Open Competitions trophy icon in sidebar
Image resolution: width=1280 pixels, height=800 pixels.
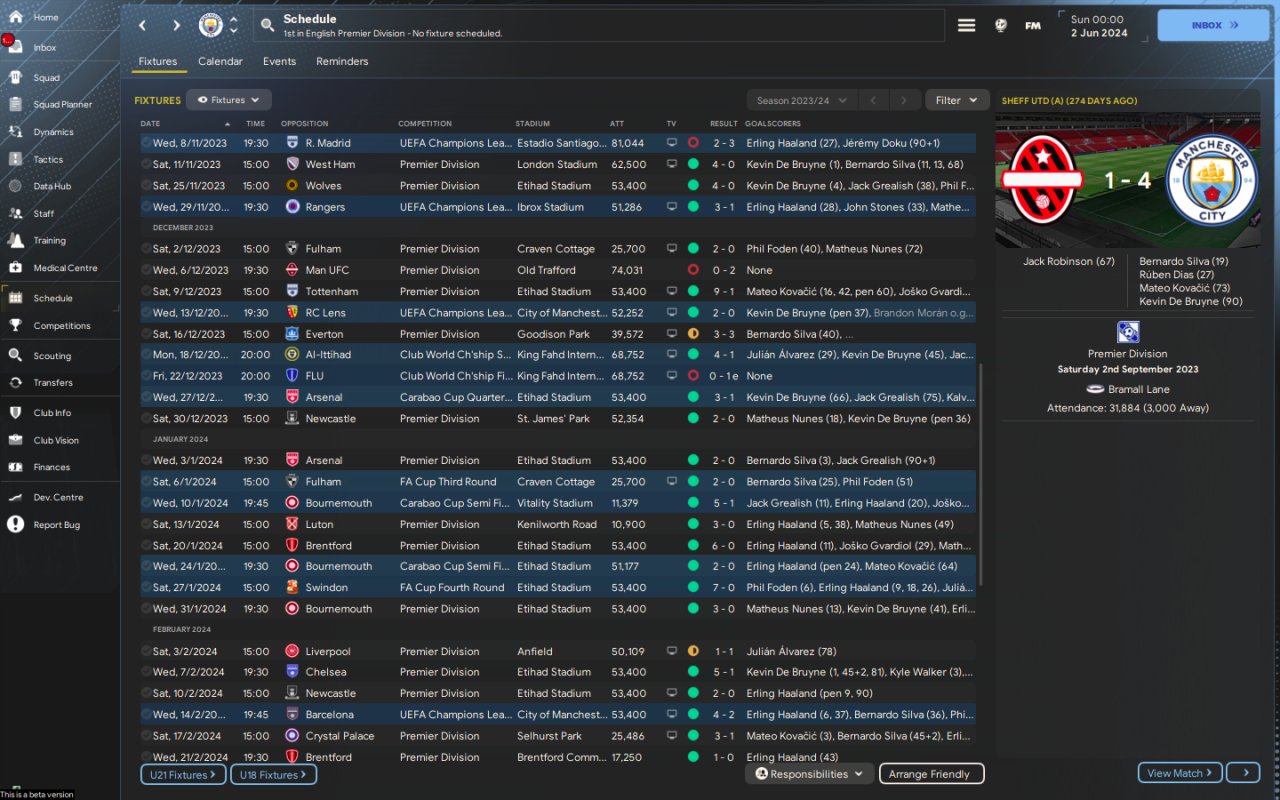pos(15,325)
